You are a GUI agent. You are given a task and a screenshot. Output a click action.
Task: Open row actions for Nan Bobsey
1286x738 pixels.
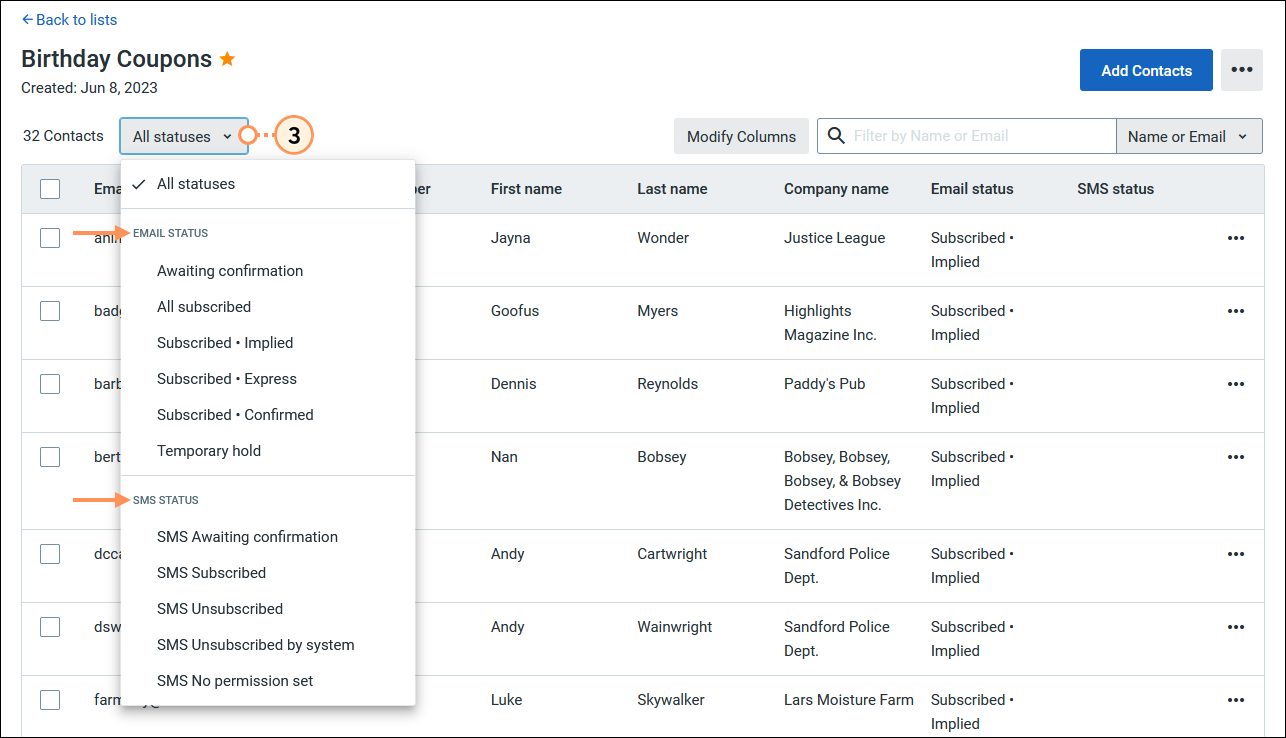coord(1236,457)
